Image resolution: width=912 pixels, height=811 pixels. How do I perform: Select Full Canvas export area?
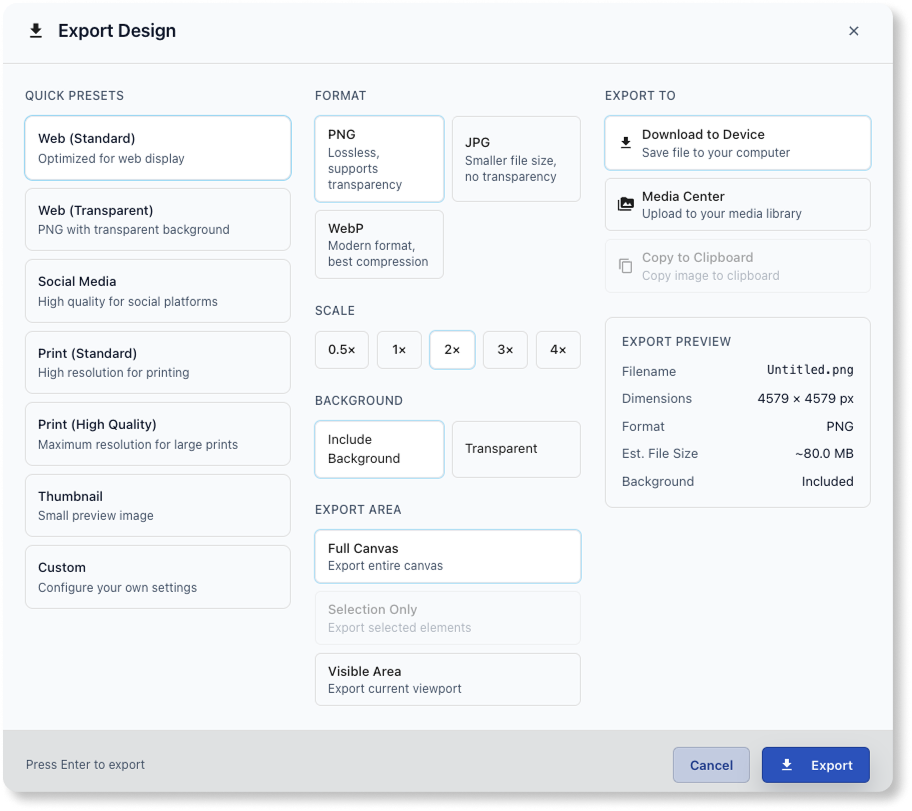pos(447,556)
